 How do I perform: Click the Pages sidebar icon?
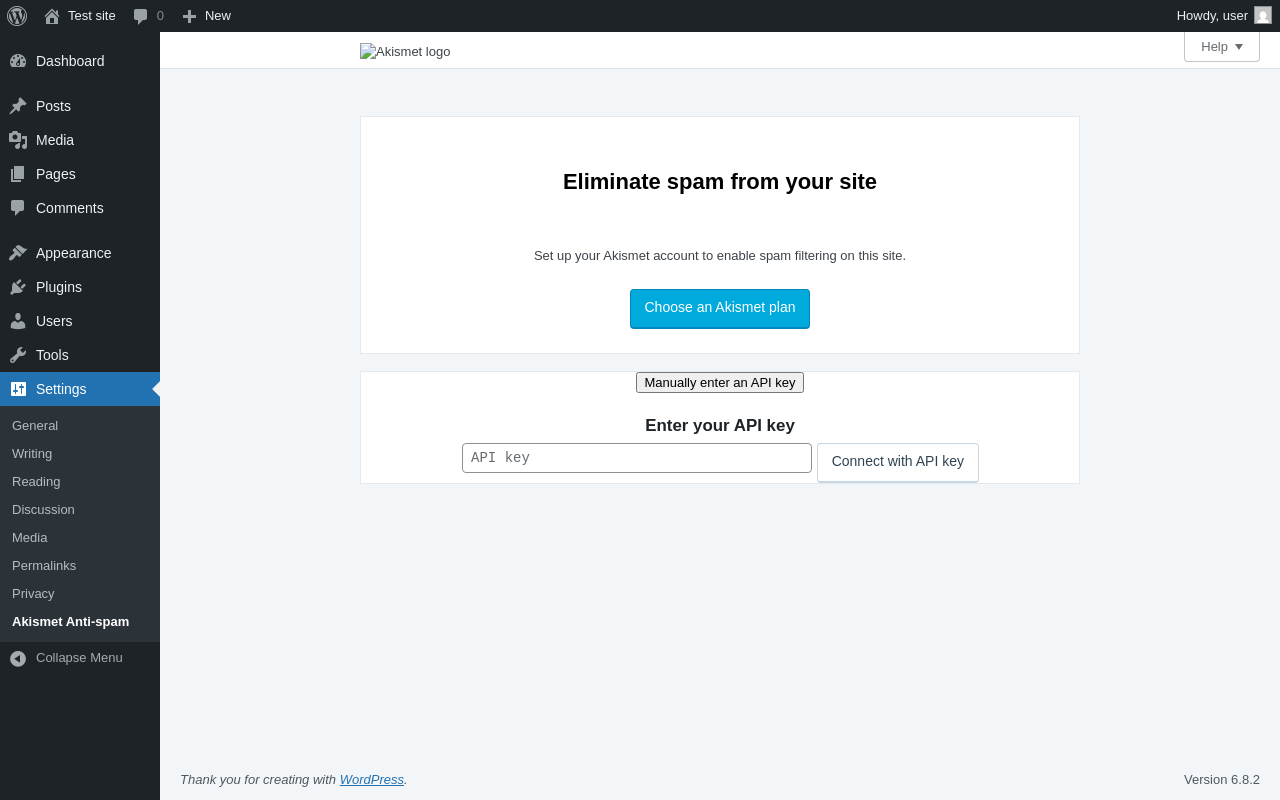pyautogui.click(x=18, y=174)
